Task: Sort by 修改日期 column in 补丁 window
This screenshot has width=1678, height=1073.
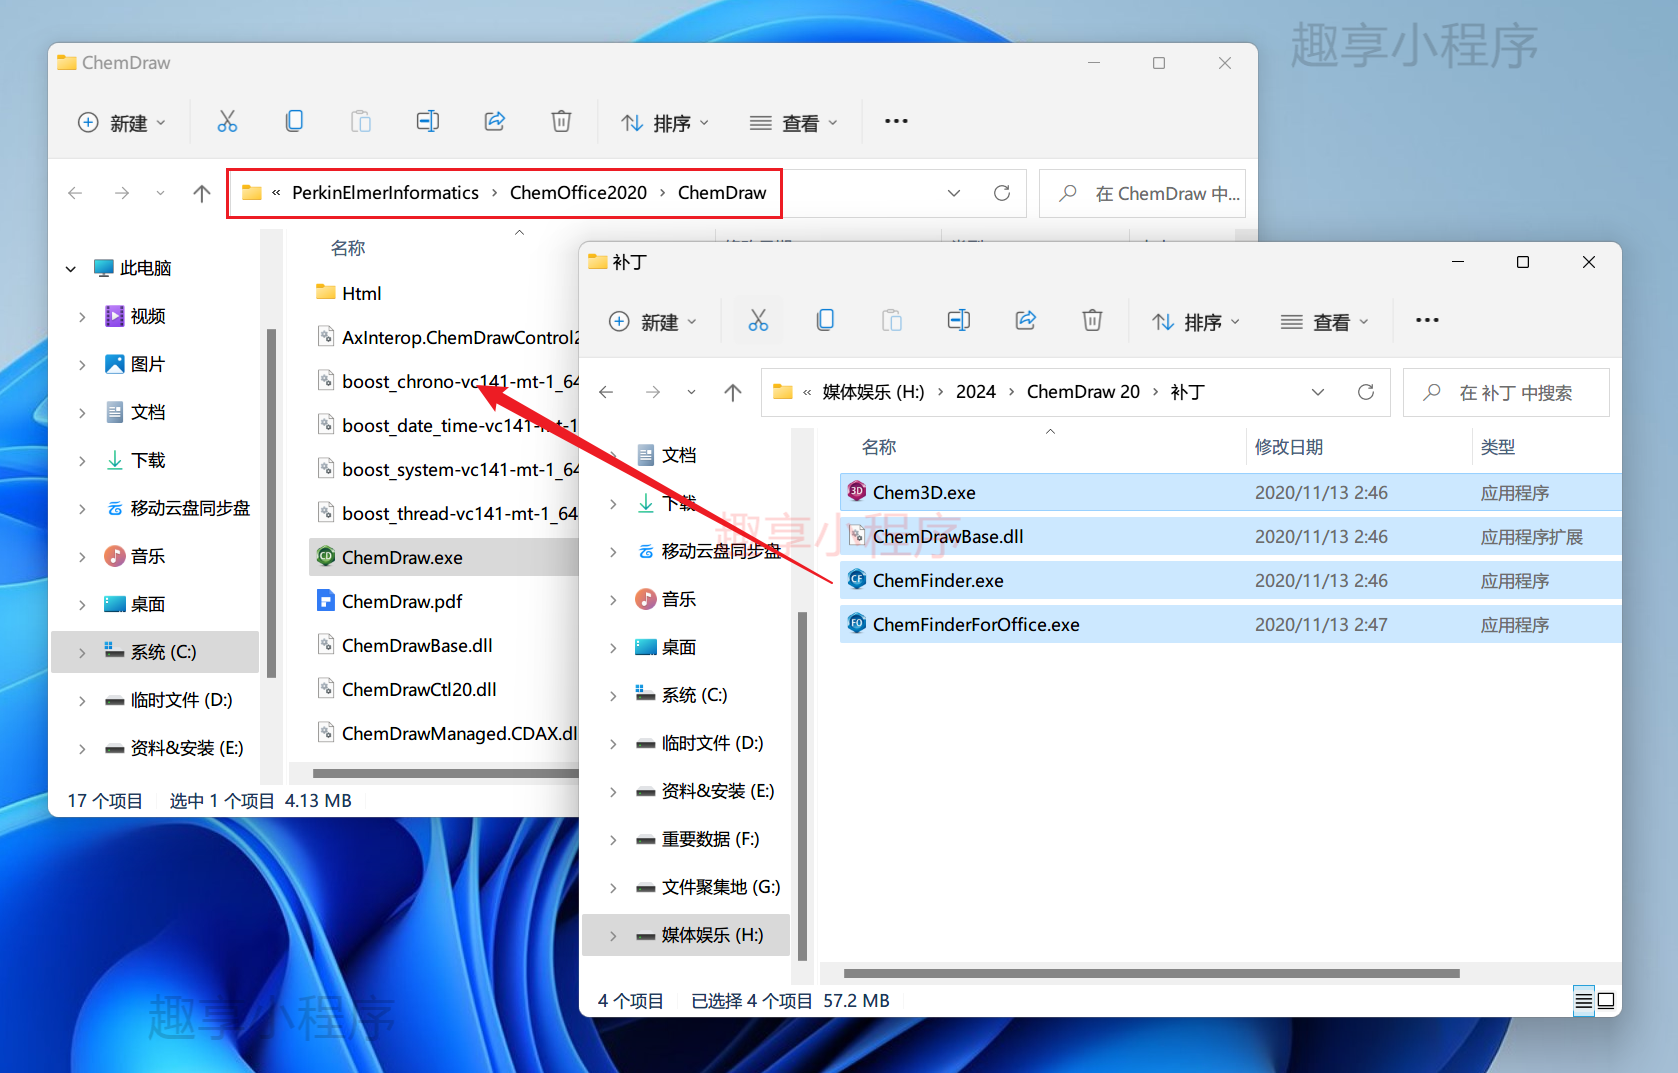Action: pyautogui.click(x=1289, y=447)
